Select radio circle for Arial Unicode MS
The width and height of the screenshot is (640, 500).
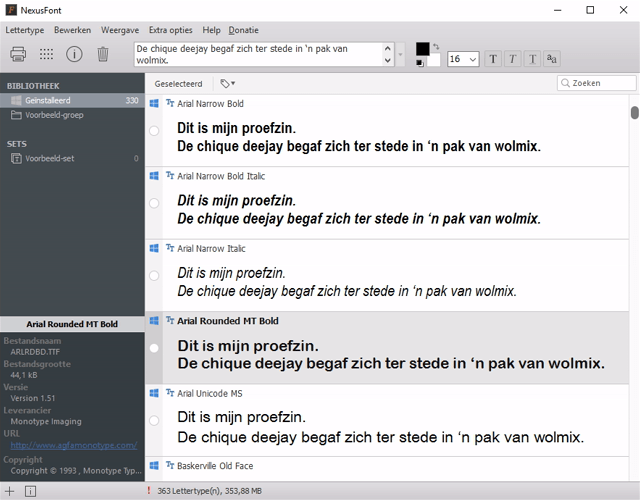(x=154, y=420)
